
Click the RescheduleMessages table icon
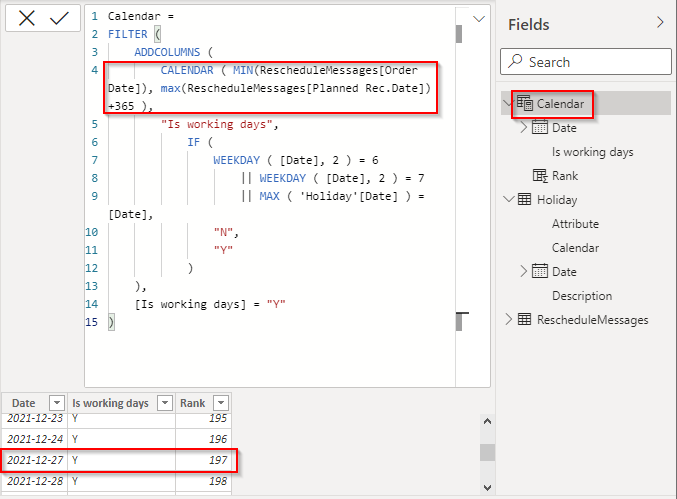(x=524, y=319)
